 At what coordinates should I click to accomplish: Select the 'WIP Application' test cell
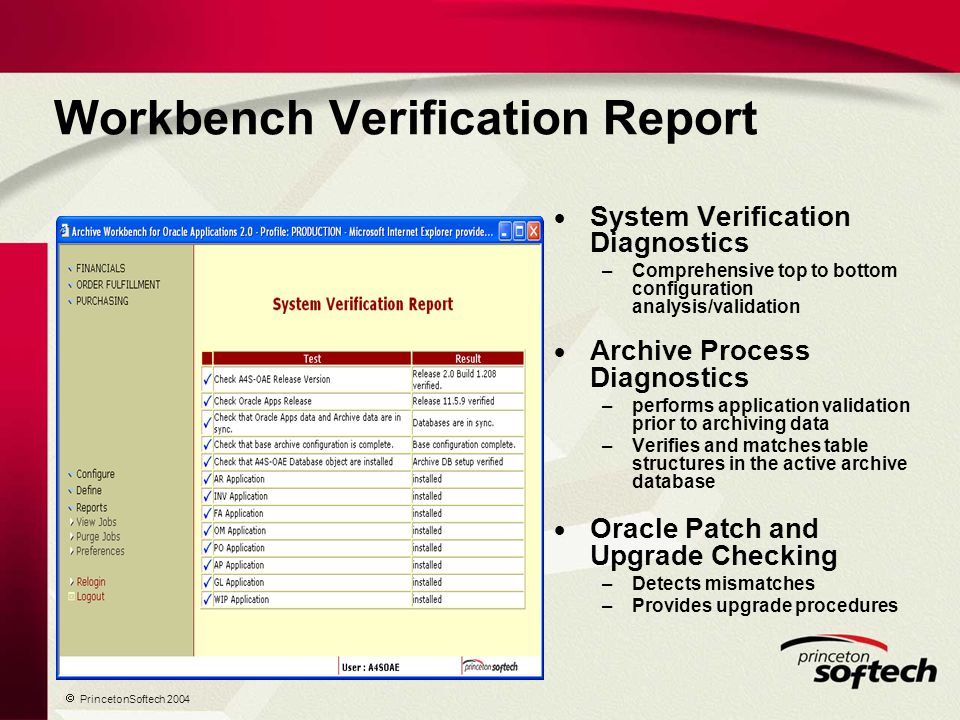(x=312, y=599)
